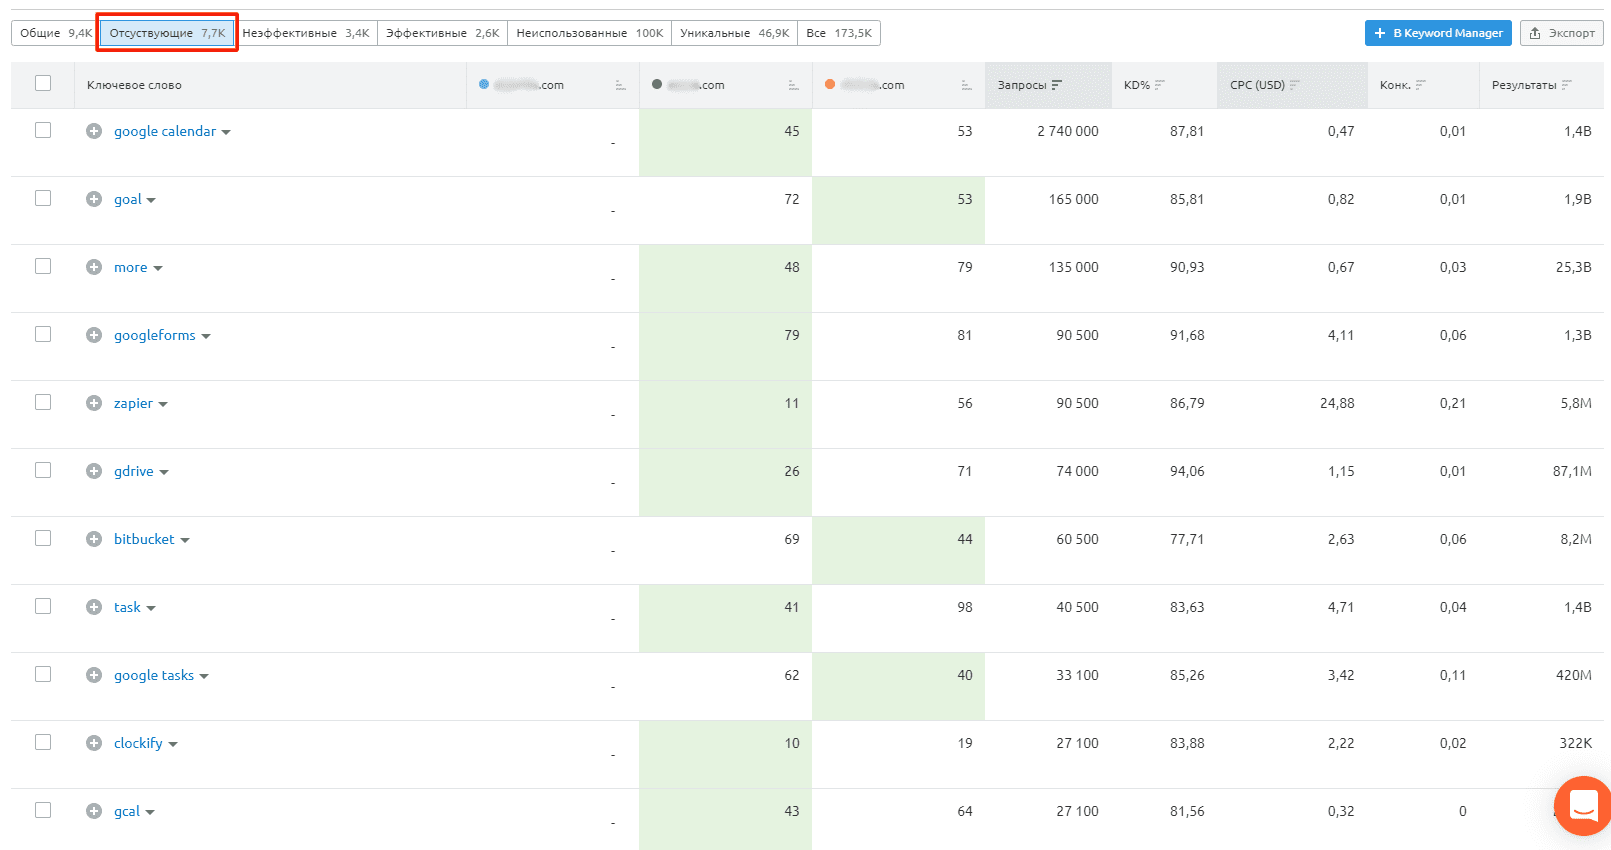Click the В Keyword Manager button
This screenshot has height=850, width=1611.
click(x=1438, y=33)
